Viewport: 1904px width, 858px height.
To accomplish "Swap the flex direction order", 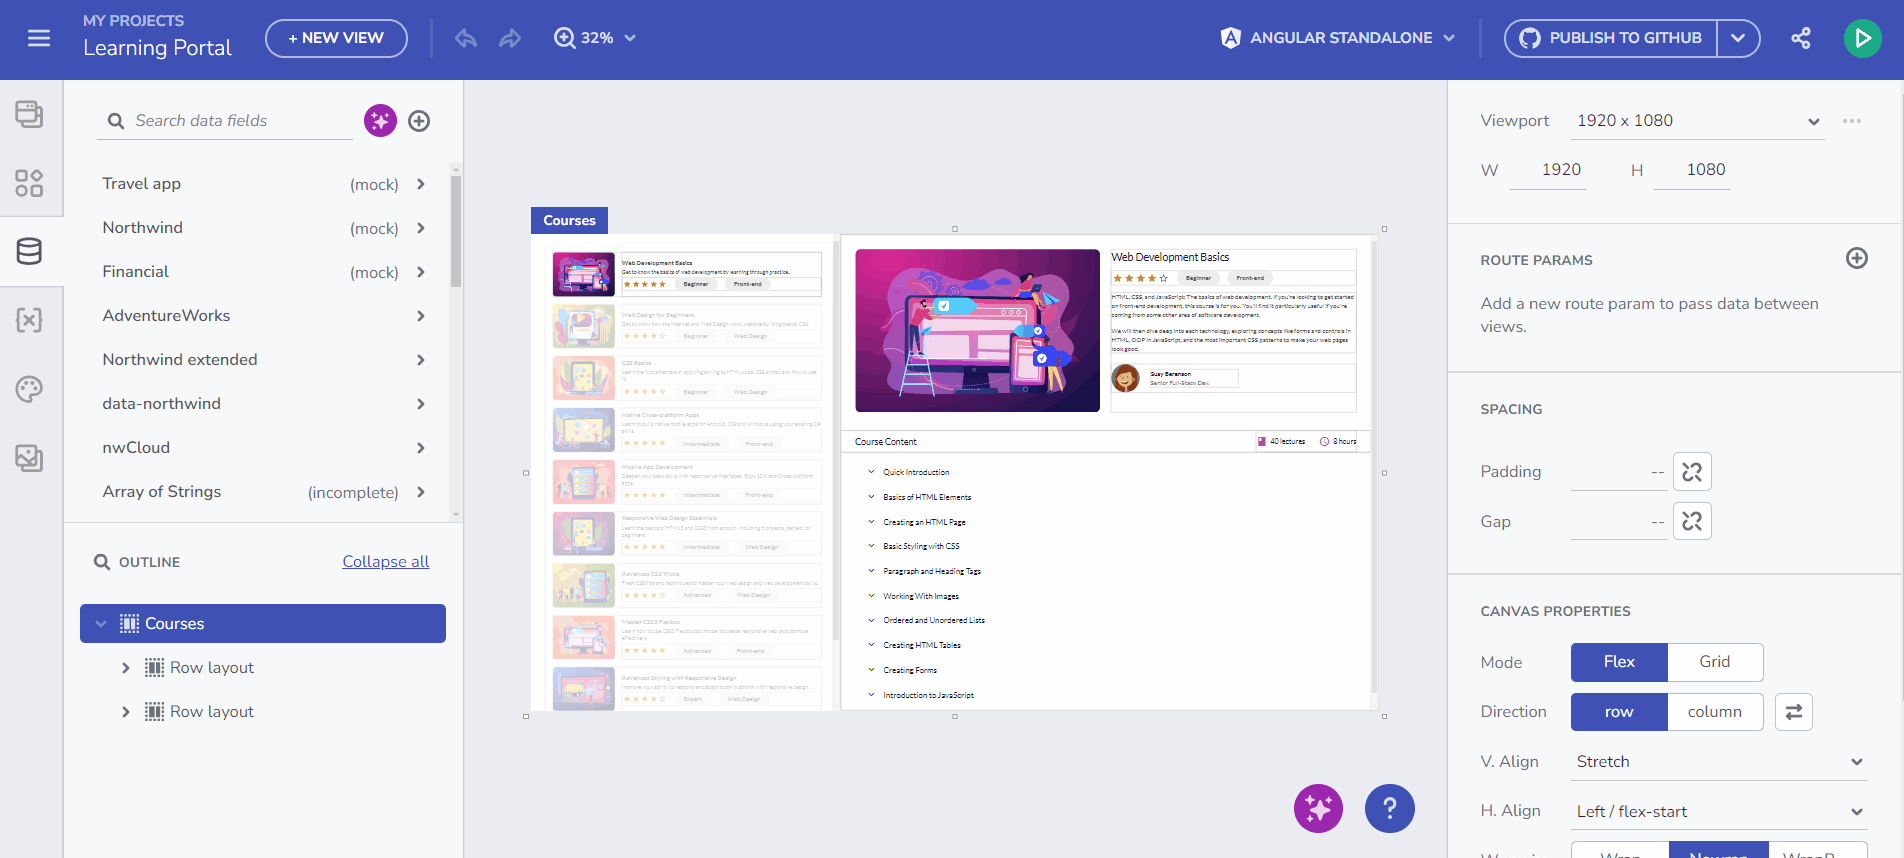I will [1793, 712].
